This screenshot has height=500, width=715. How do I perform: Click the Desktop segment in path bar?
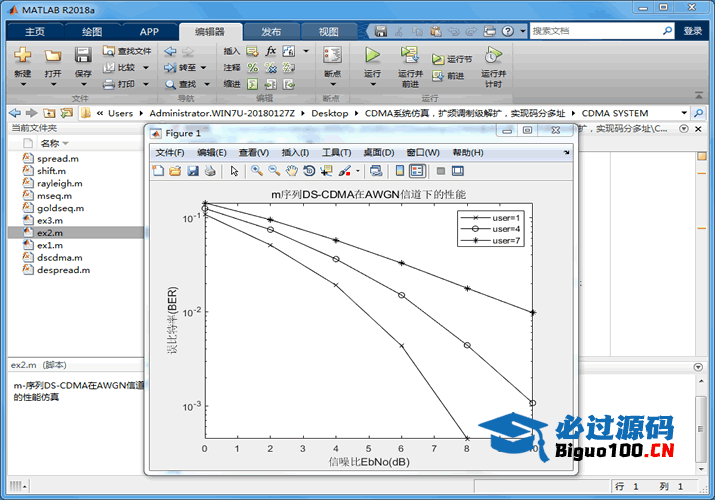[330, 113]
